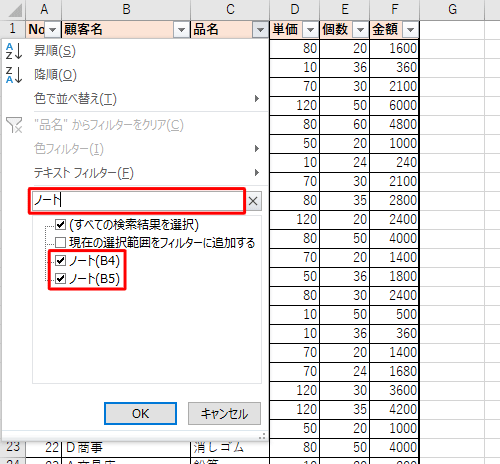Image resolution: width=500 pixels, height=464 pixels.
Task: Enable 現在の選択範囲をフィルターに追加する checkbox
Action: [60, 242]
